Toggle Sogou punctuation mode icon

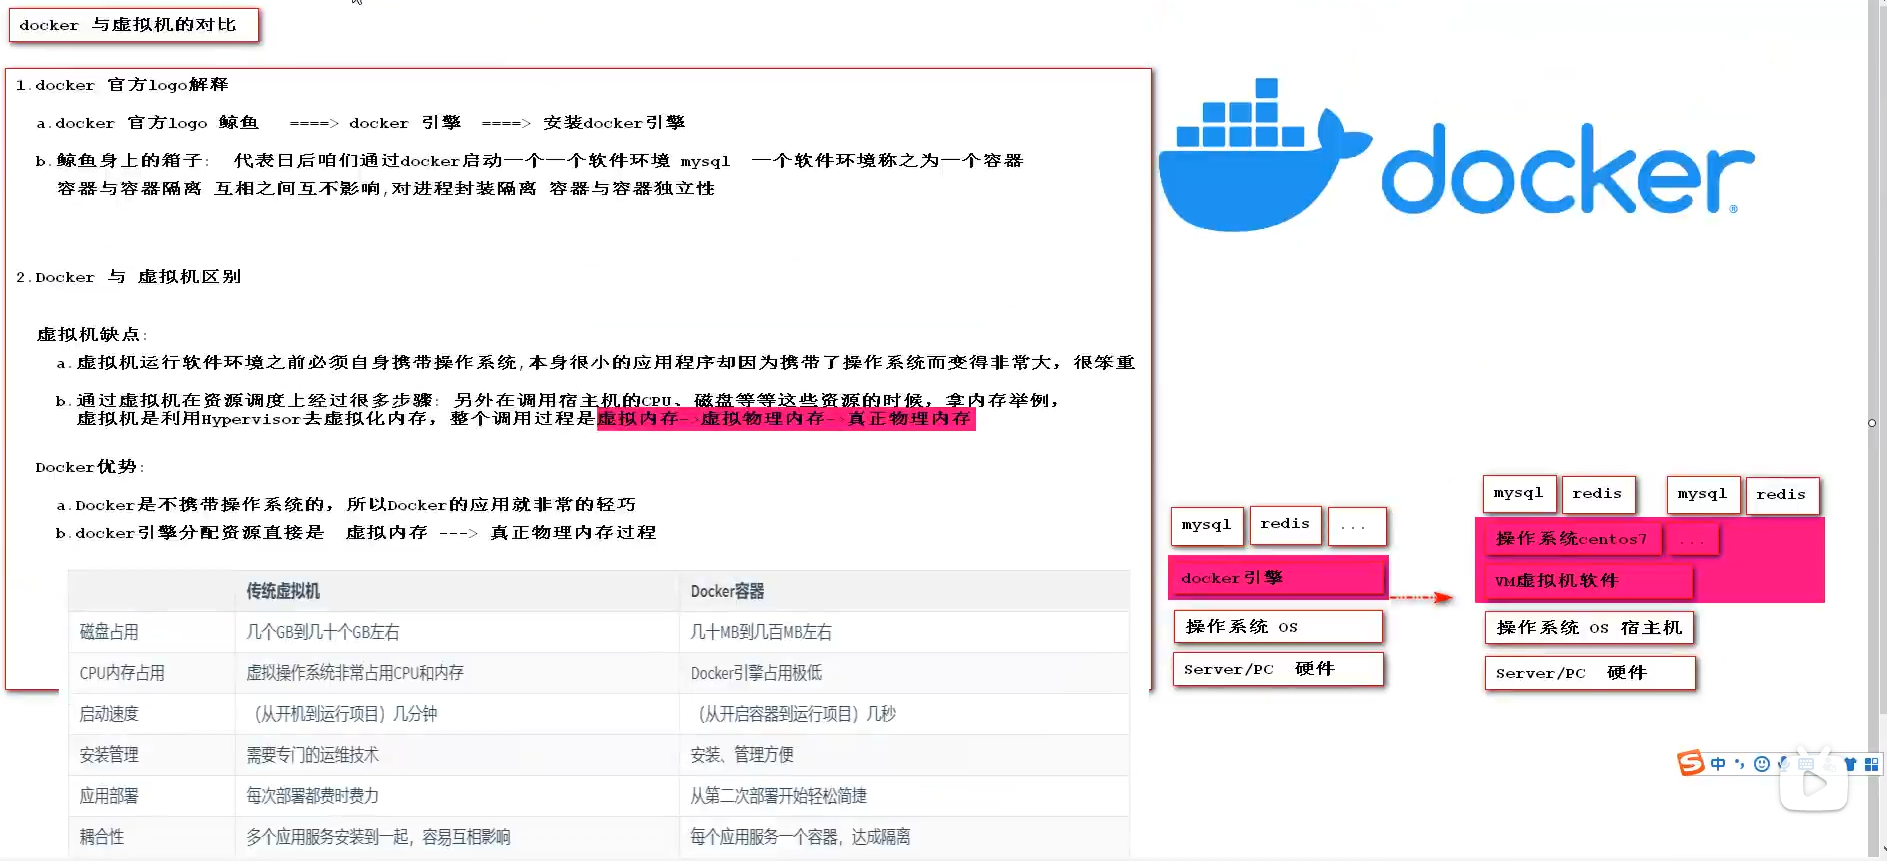click(x=1740, y=764)
